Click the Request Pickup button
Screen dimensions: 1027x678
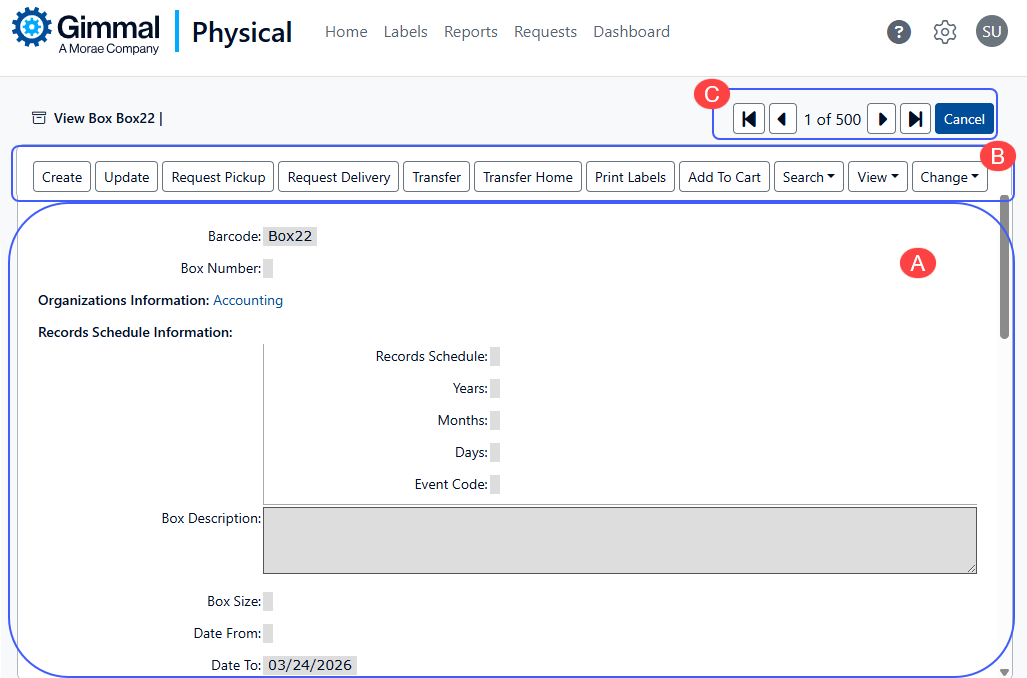(218, 177)
